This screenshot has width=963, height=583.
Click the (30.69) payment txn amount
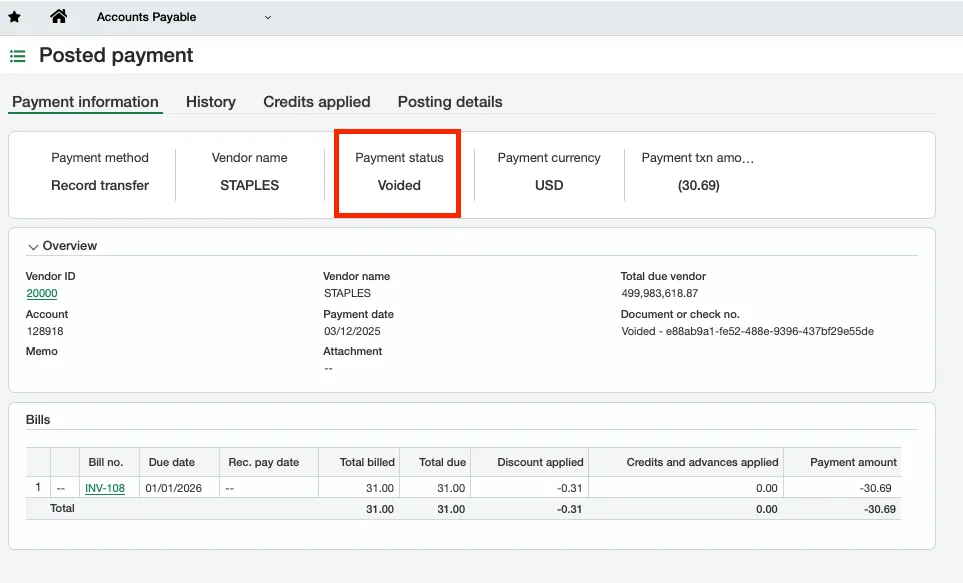[x=699, y=186]
